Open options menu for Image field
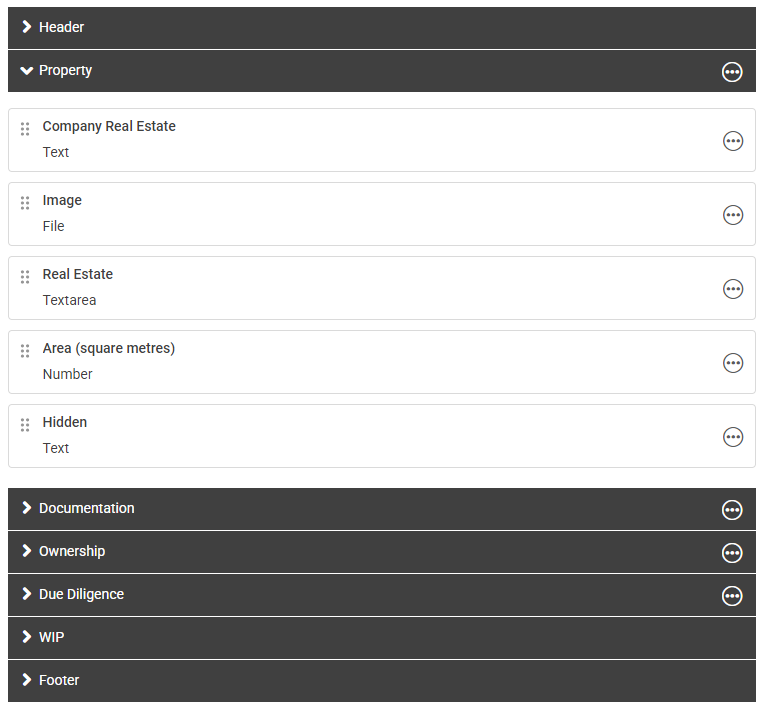Viewport: 766px width, 714px height. tap(733, 215)
